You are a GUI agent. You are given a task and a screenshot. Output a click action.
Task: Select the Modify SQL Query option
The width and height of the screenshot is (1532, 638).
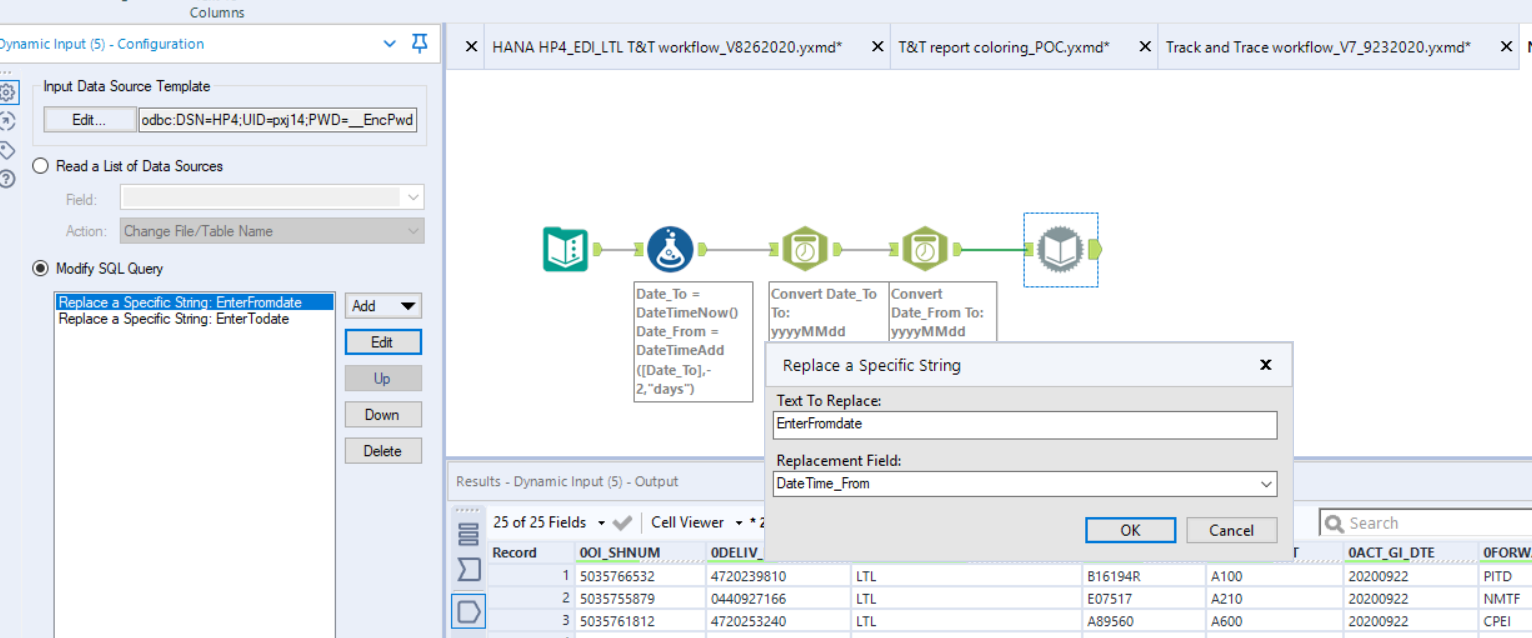(41, 268)
